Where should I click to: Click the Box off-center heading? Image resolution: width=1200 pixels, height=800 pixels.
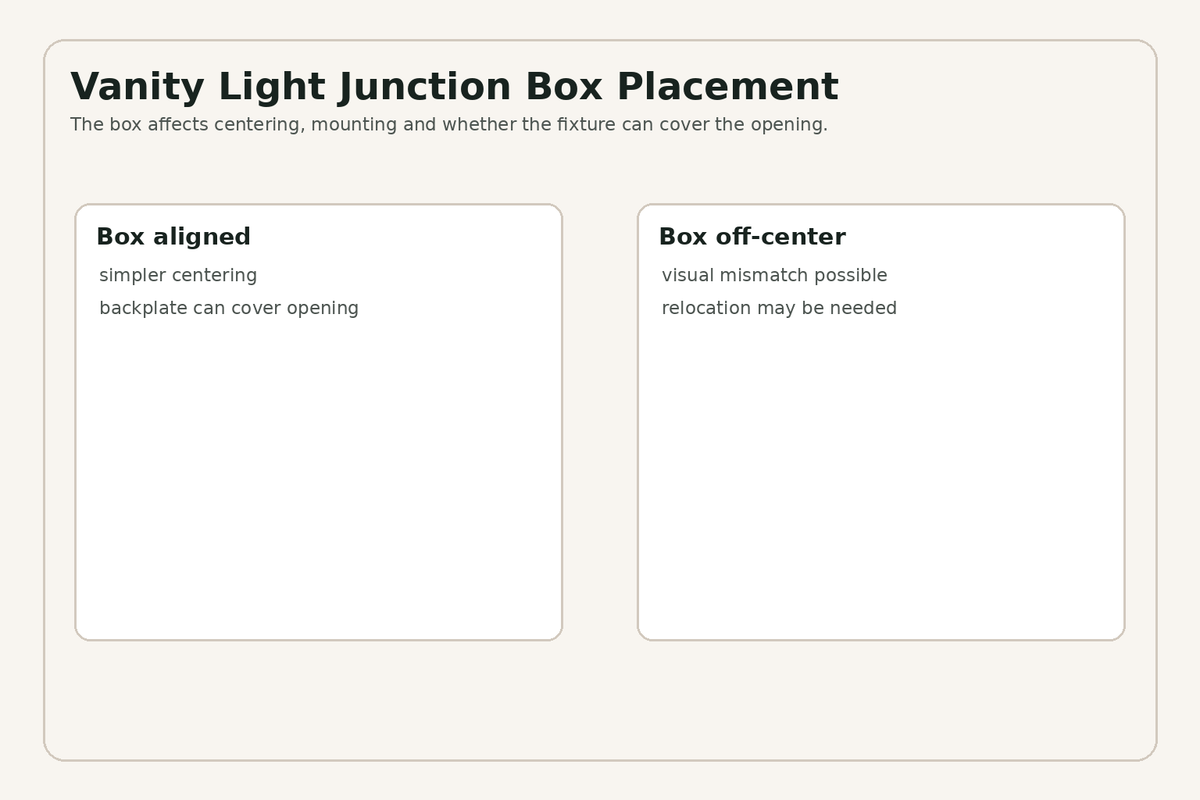752,237
